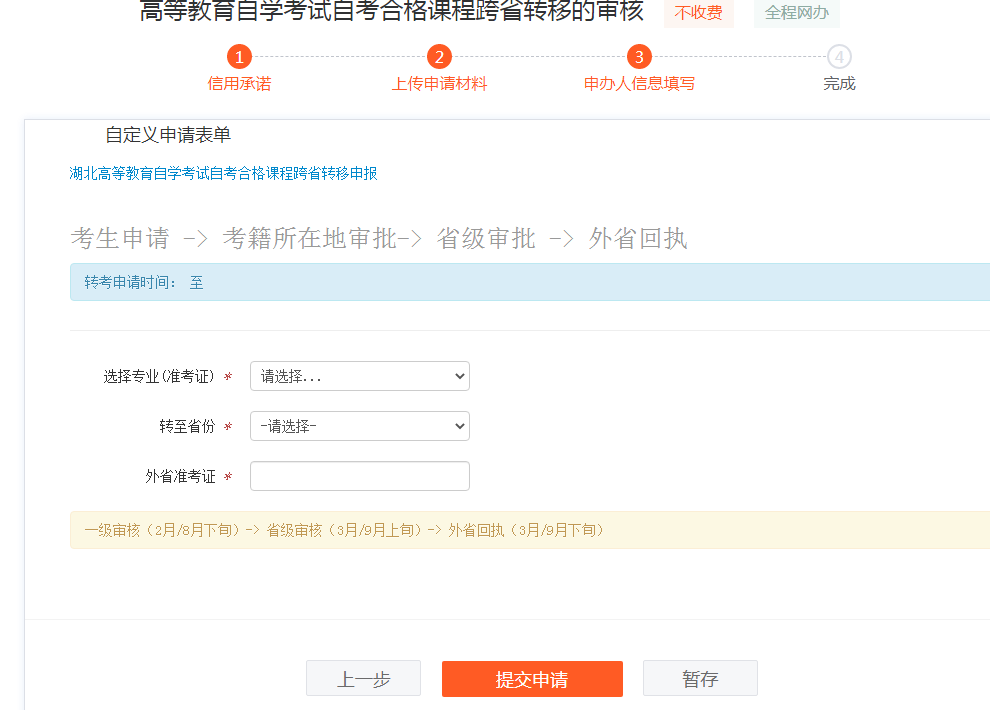Expand the 请选择... combo box arrow
Viewport: 990px width, 710px height.
click(x=456, y=376)
